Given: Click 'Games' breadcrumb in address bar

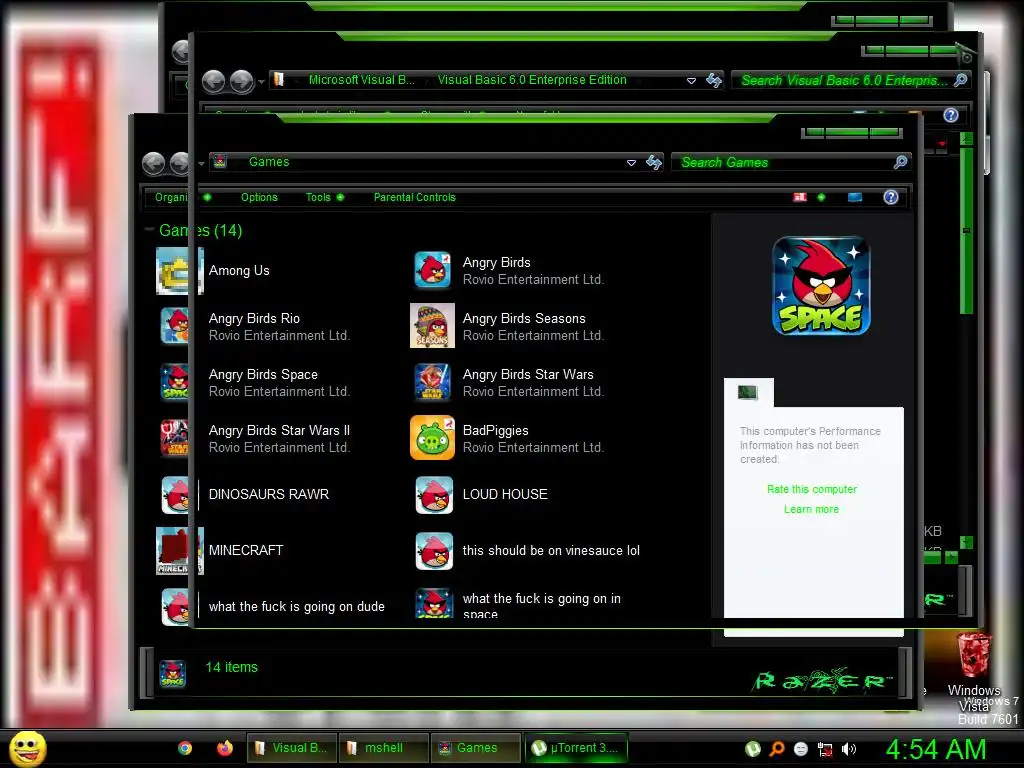Looking at the screenshot, I should [269, 162].
